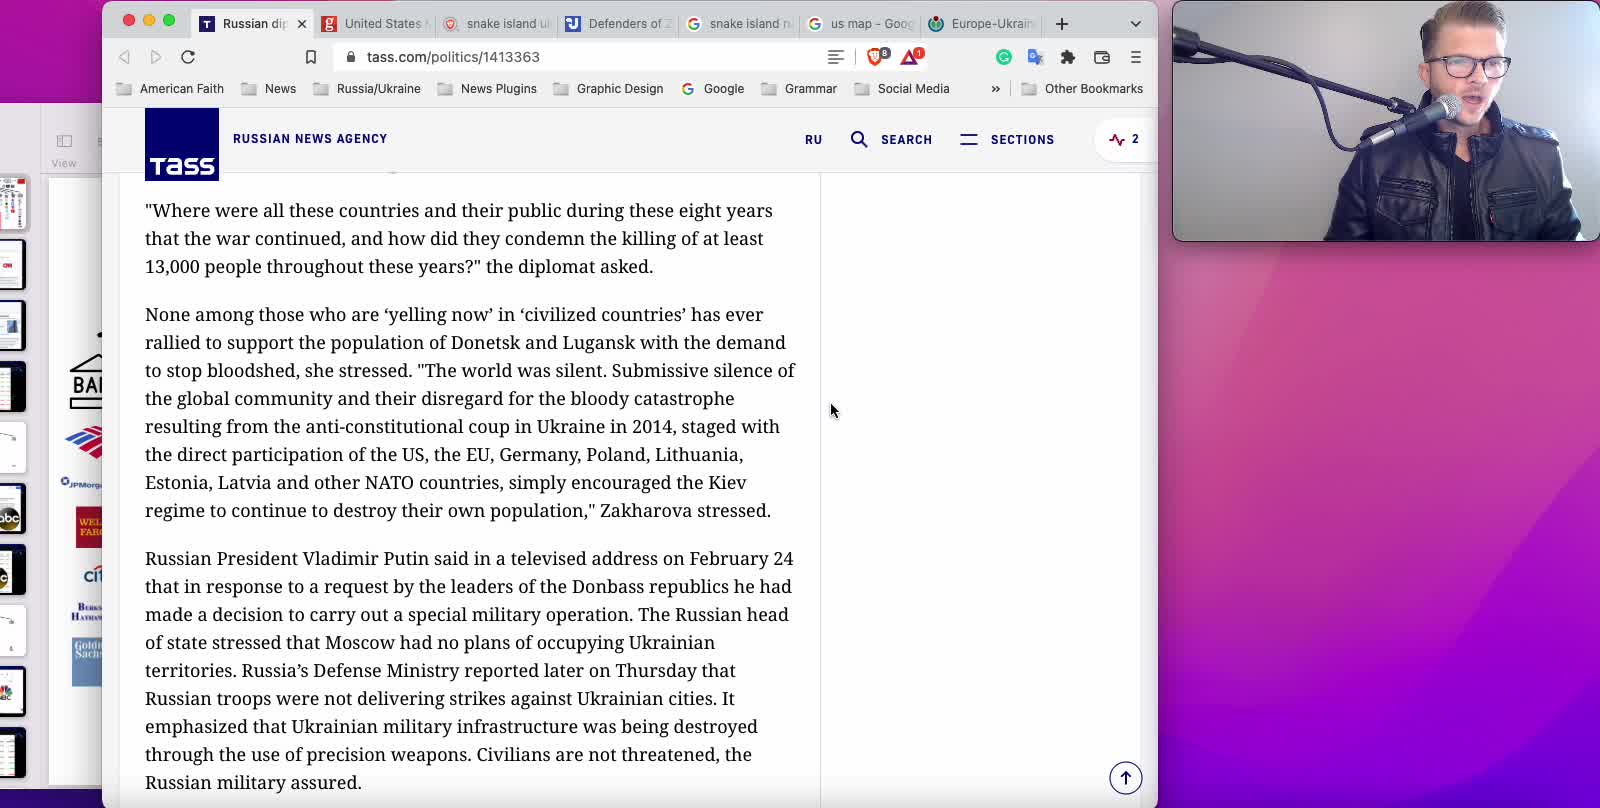Screen dimensions: 1600x808
Task: Click the TASS logo
Action: click(182, 145)
